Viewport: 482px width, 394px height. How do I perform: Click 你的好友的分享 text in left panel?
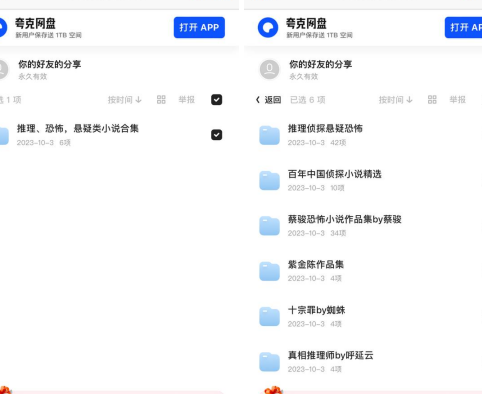[50, 64]
